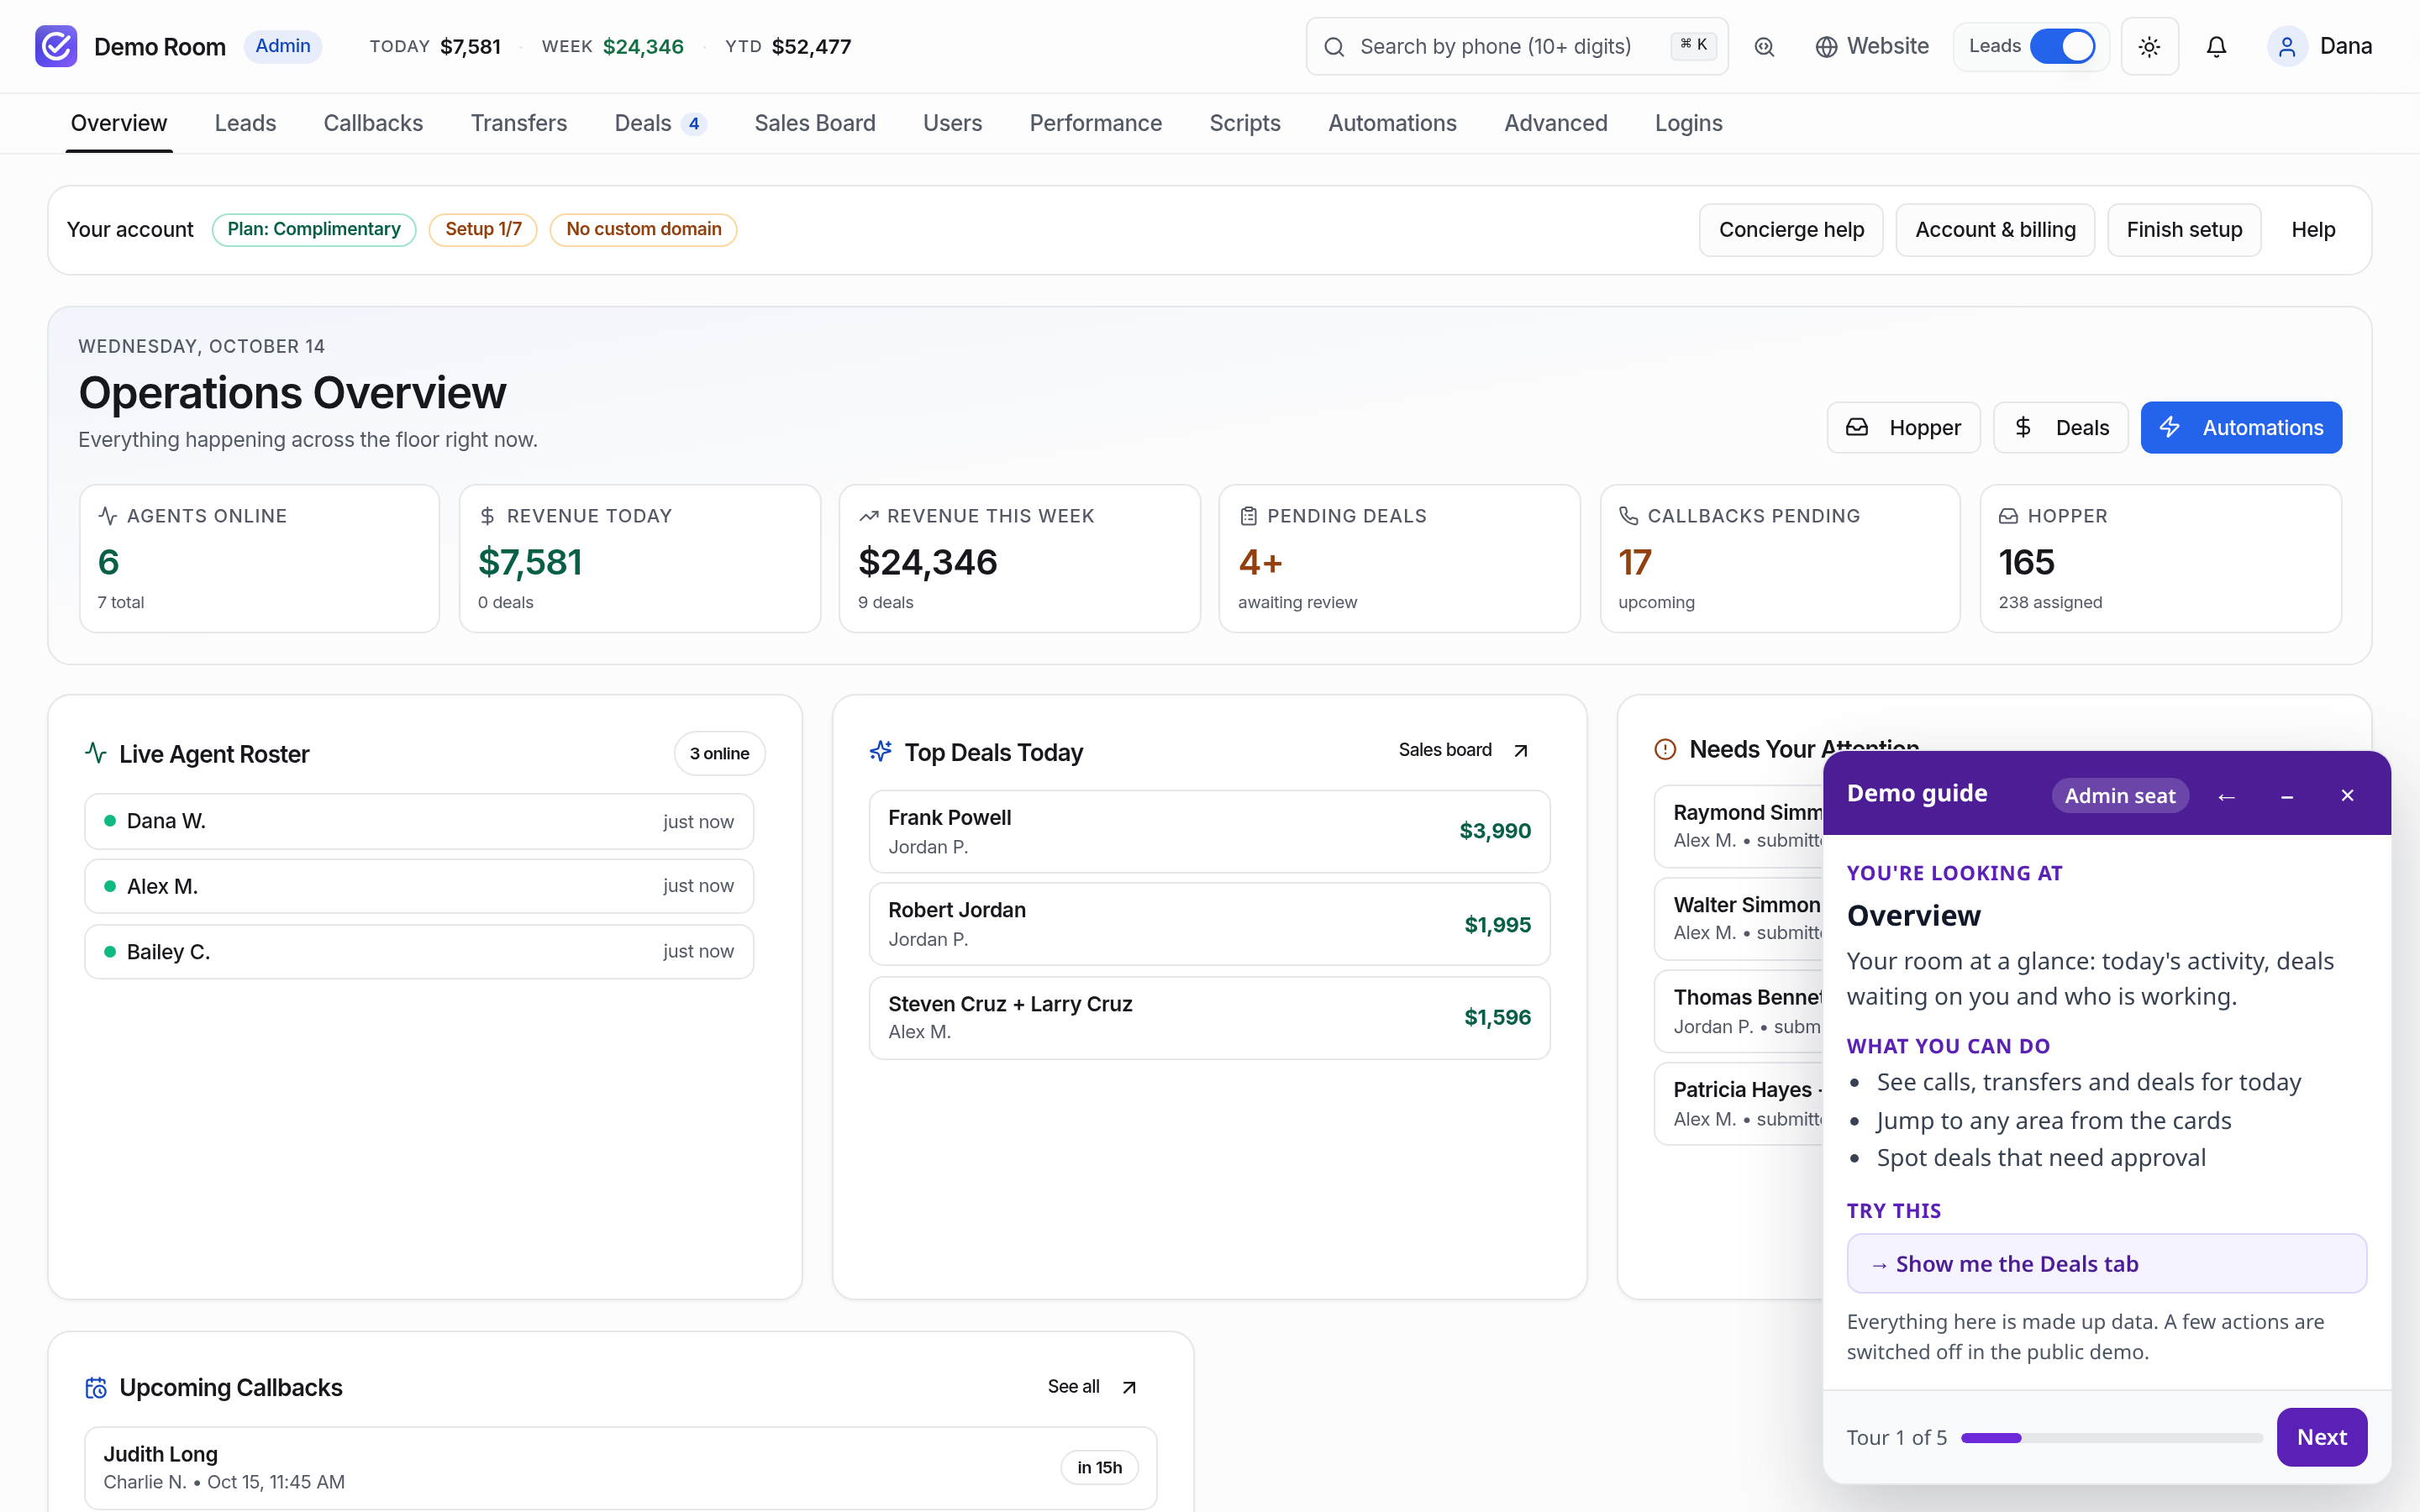Open the Callbacks tab

pyautogui.click(x=373, y=123)
